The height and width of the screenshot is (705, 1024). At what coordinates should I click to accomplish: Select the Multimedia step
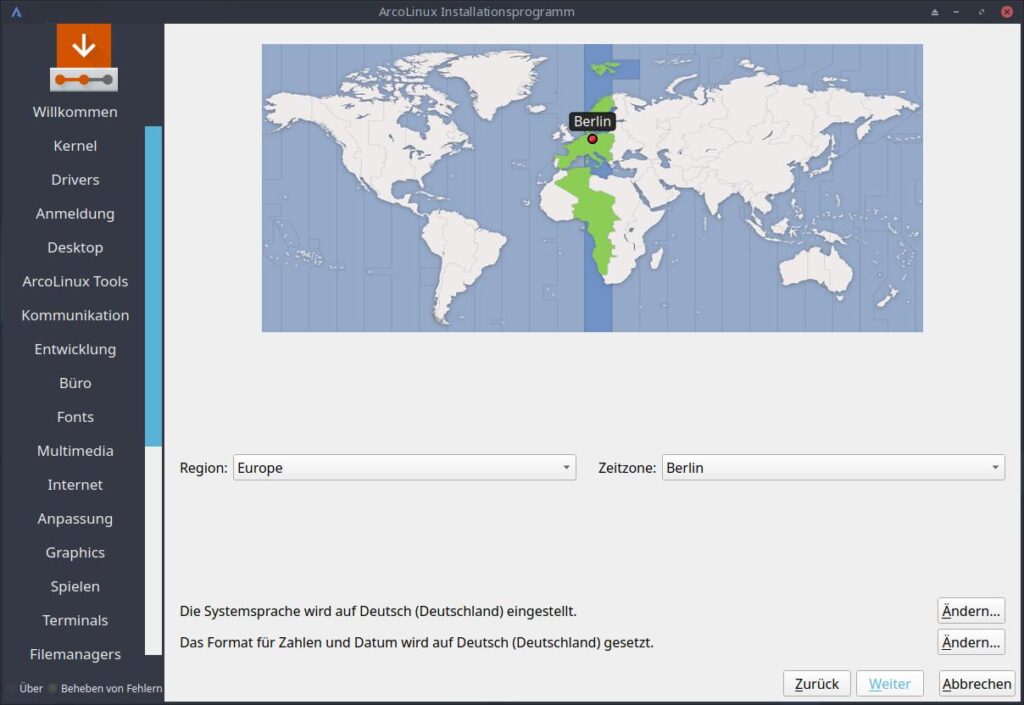75,451
